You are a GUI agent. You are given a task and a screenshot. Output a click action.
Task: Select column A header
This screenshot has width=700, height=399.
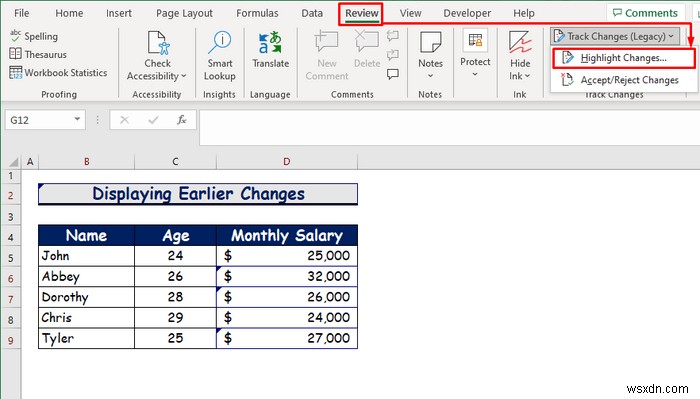point(30,162)
